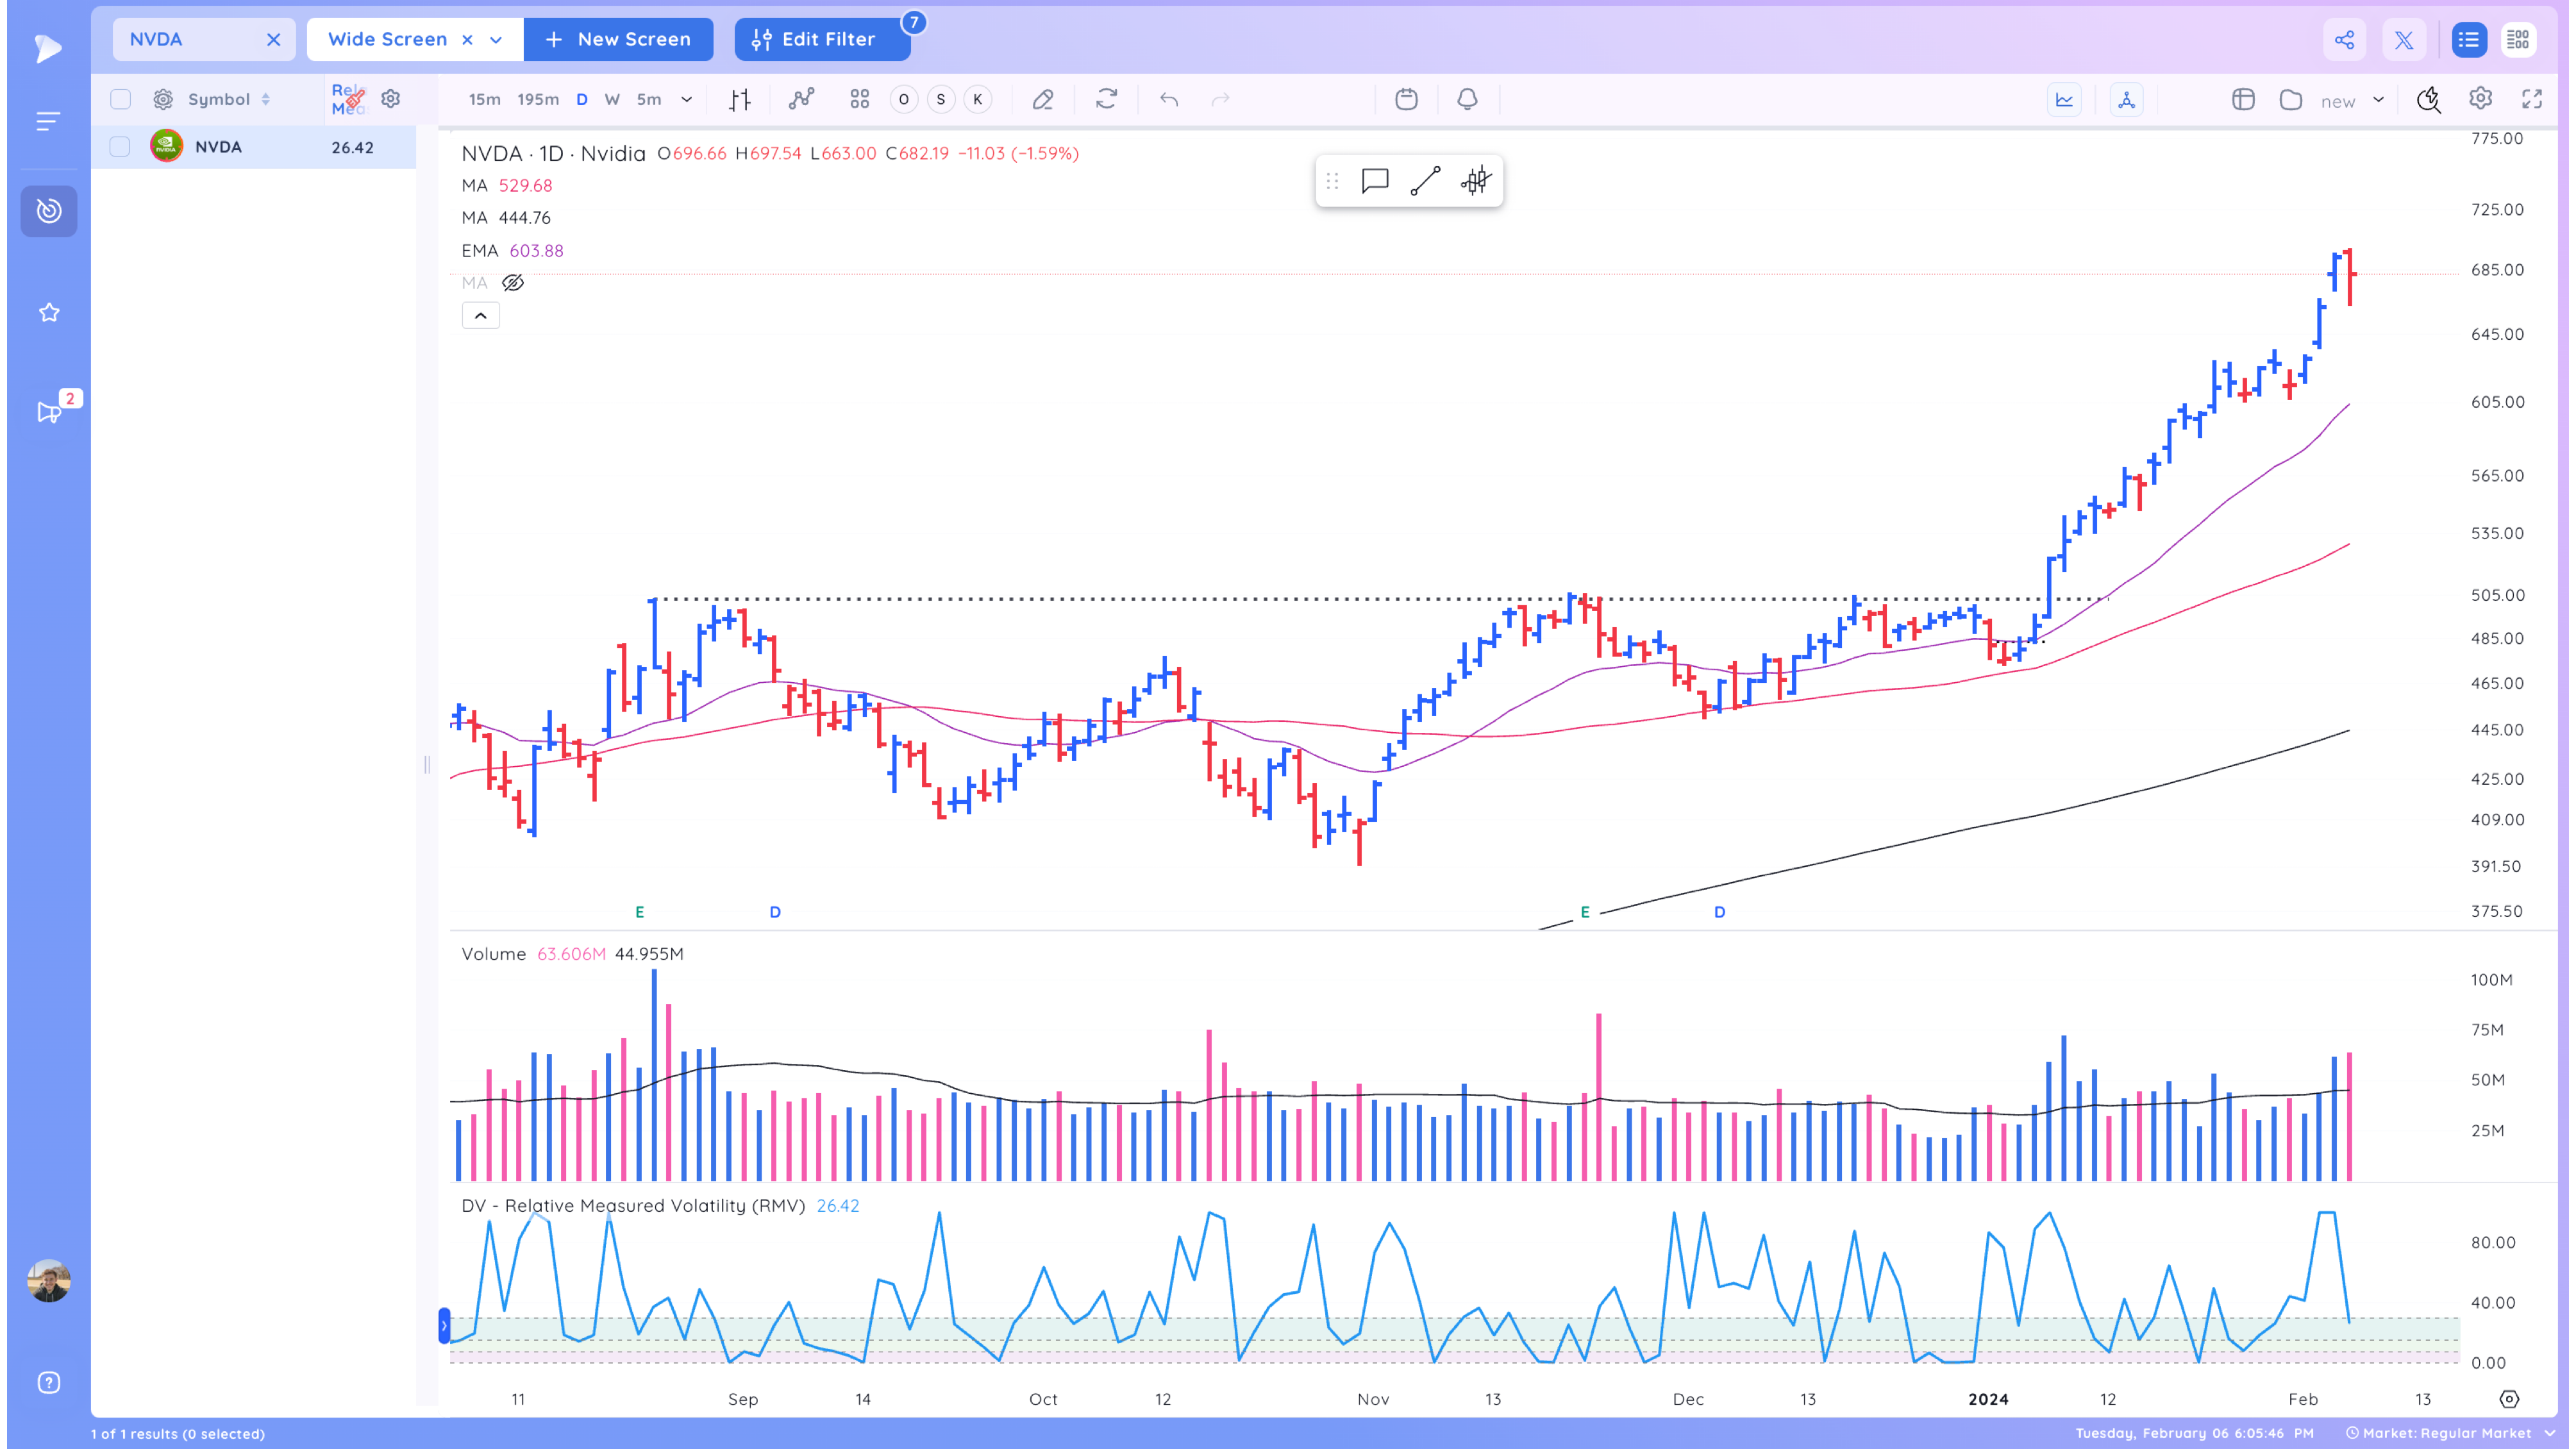Image resolution: width=2576 pixels, height=1449 pixels.
Task: Open the layout grid icon
Action: click(860, 99)
